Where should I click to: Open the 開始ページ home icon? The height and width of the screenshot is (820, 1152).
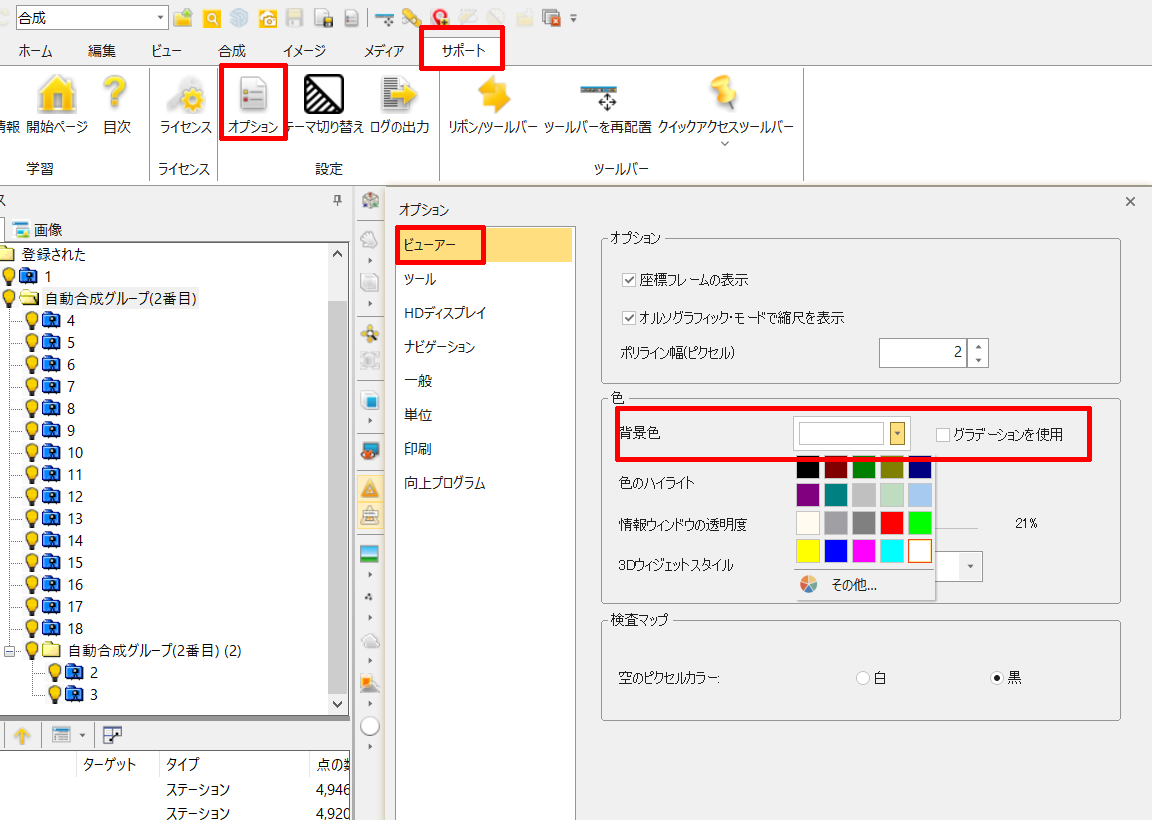coord(57,96)
